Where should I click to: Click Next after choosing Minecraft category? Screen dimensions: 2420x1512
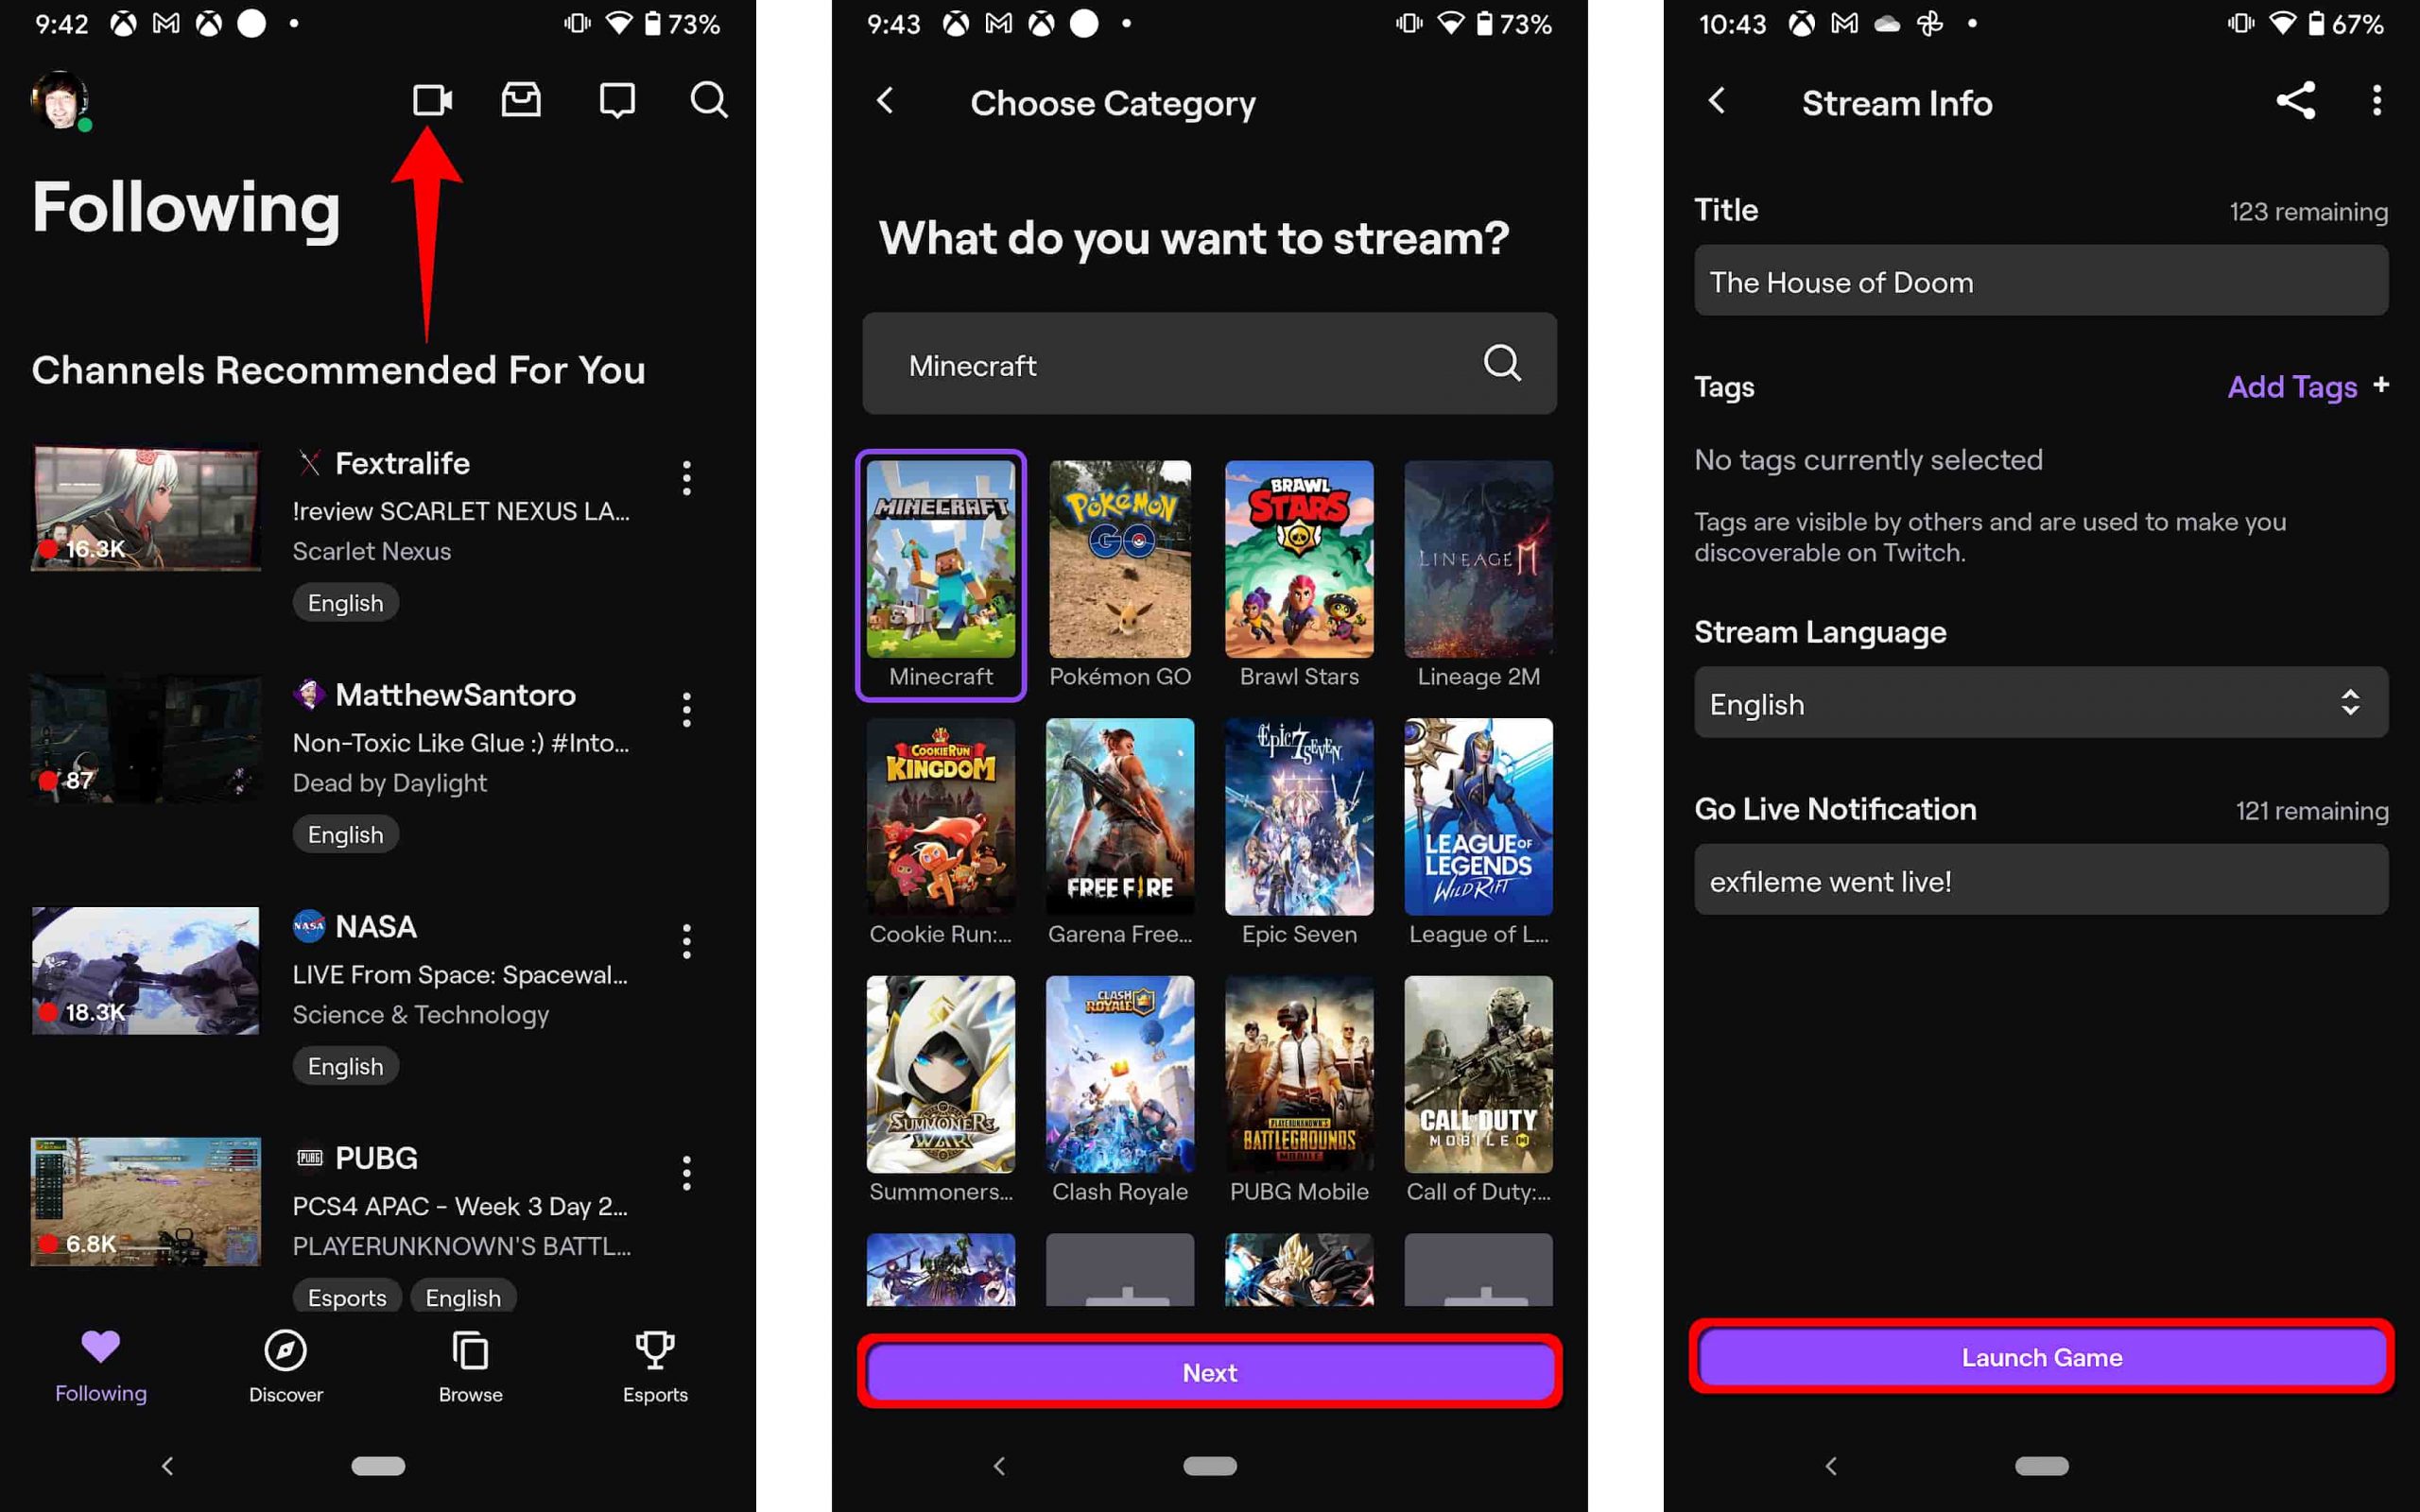(x=1209, y=1373)
